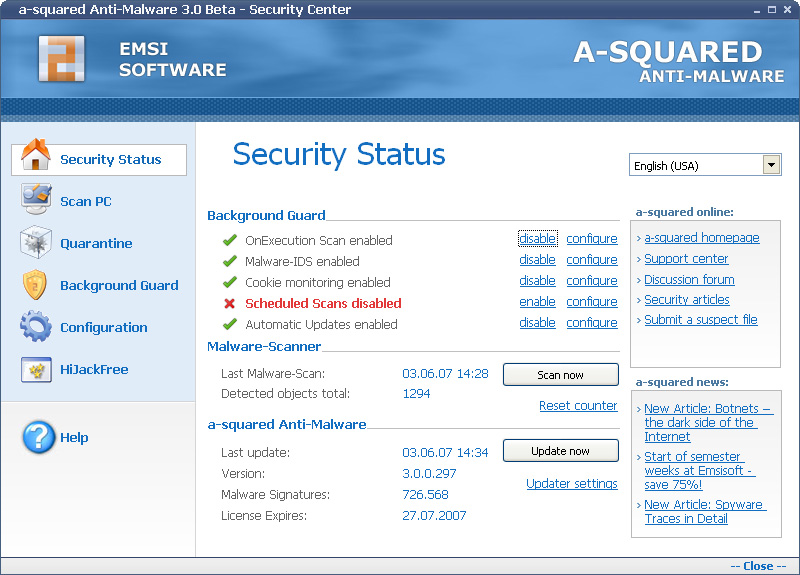Click the Security Status house icon
The image size is (800, 575).
(x=36, y=154)
